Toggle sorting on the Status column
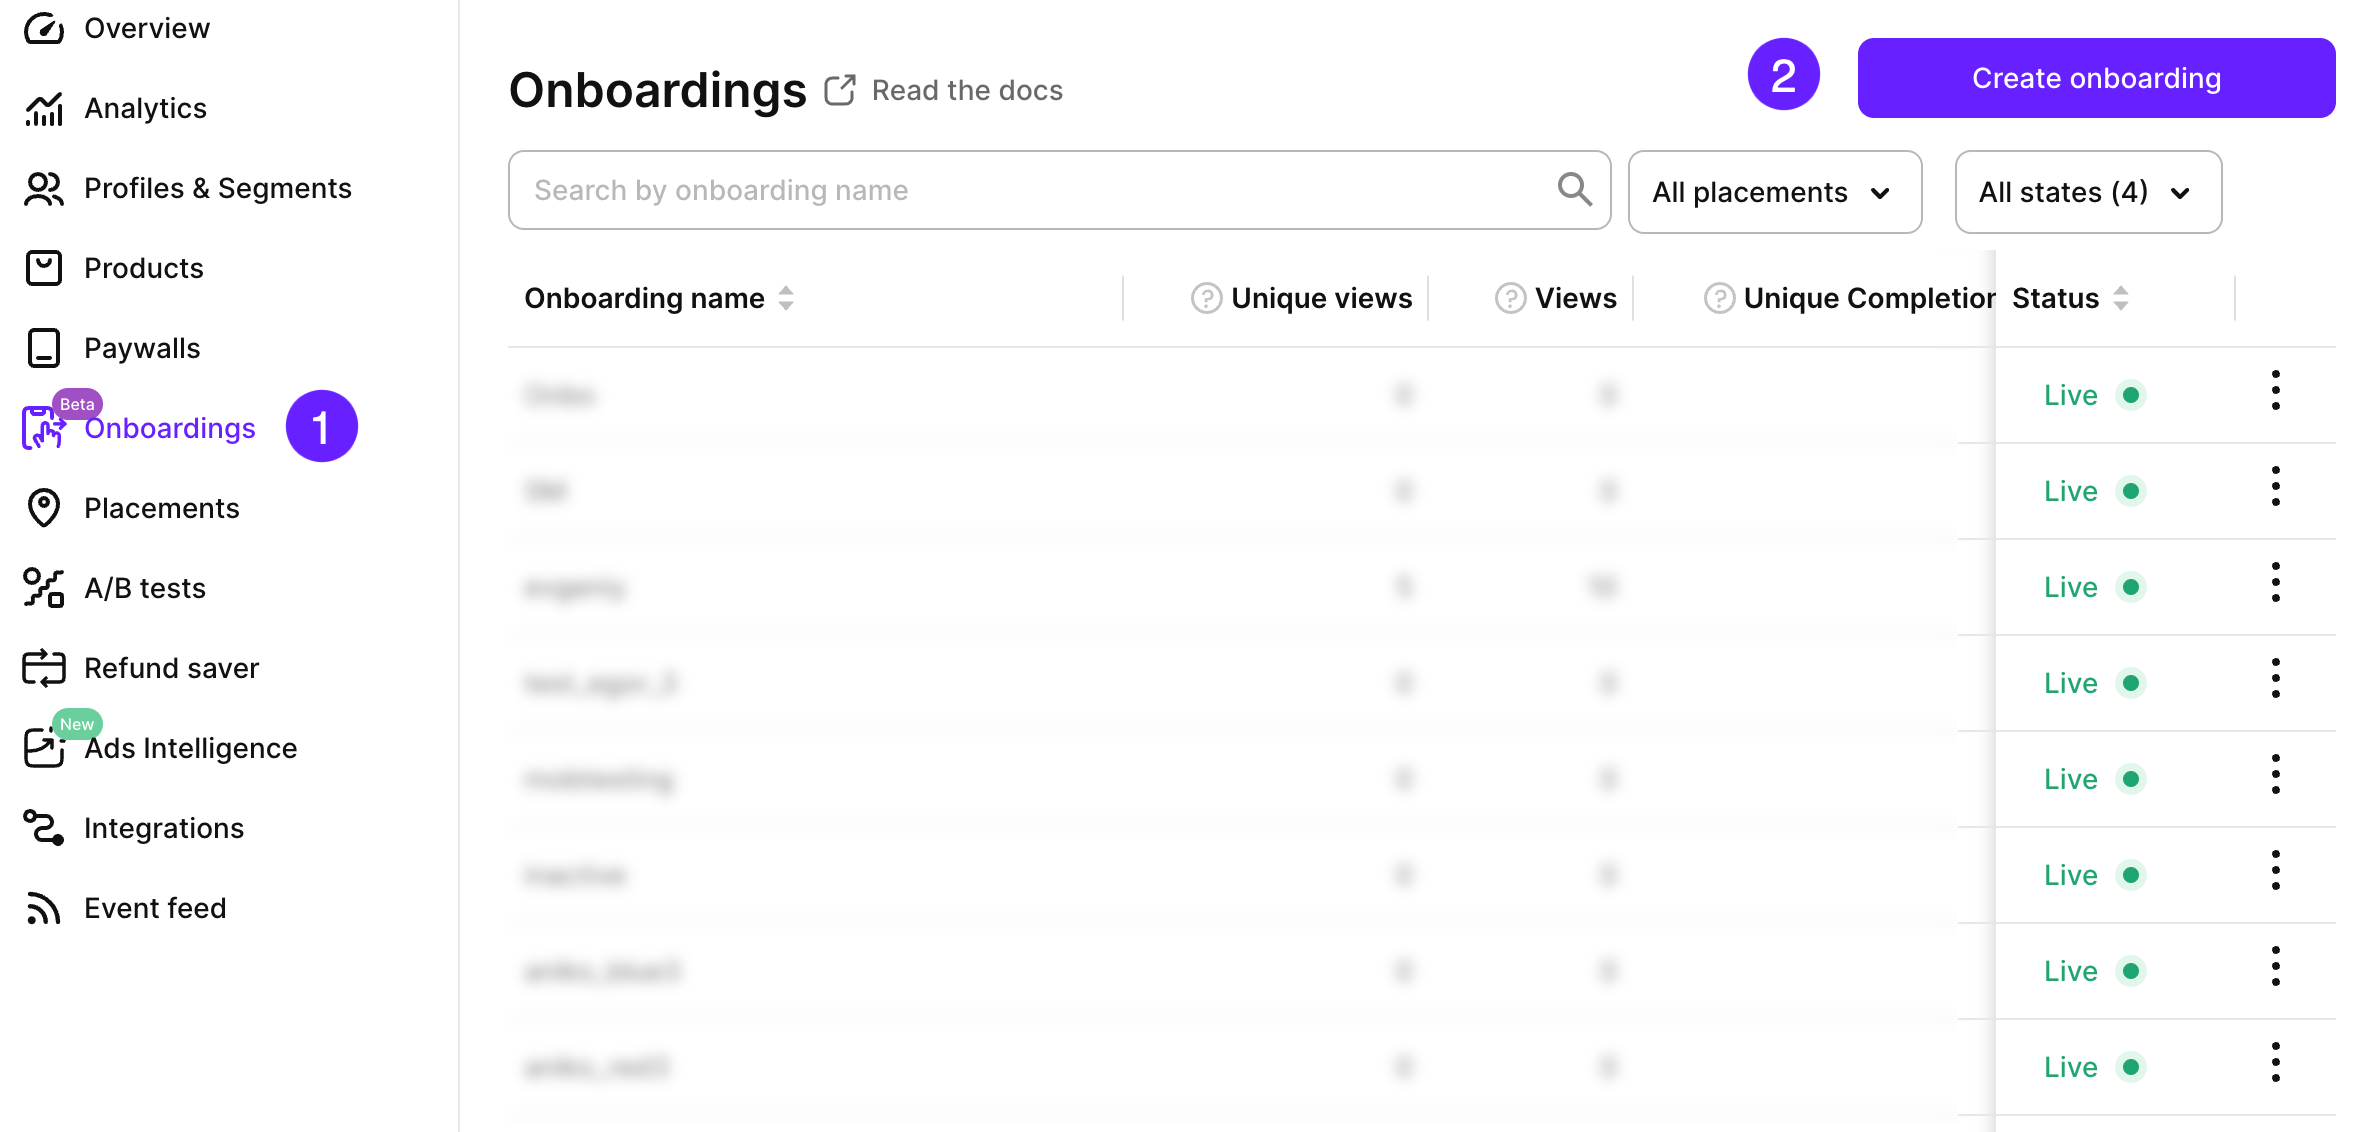The width and height of the screenshot is (2370, 1132). tap(2121, 297)
